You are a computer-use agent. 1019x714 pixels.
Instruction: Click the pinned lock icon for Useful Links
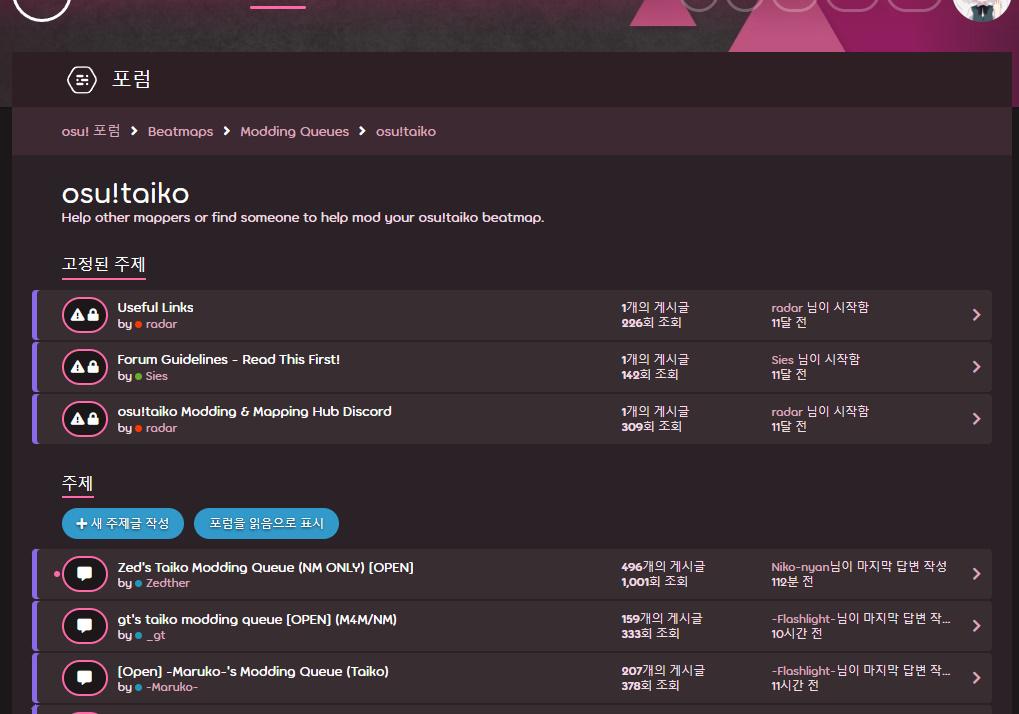coord(85,315)
